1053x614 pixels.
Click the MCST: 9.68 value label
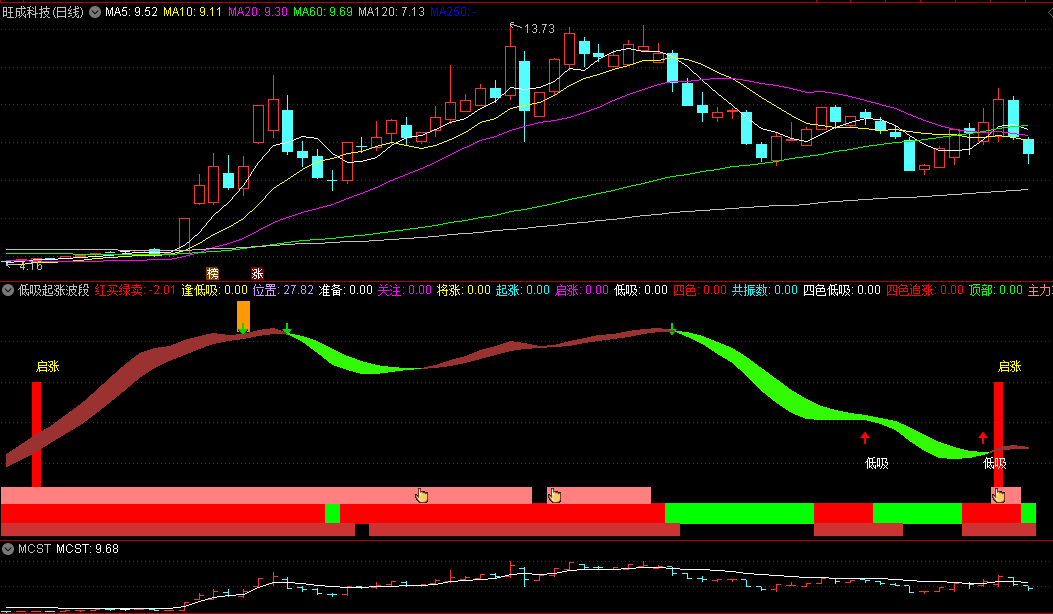click(87, 549)
